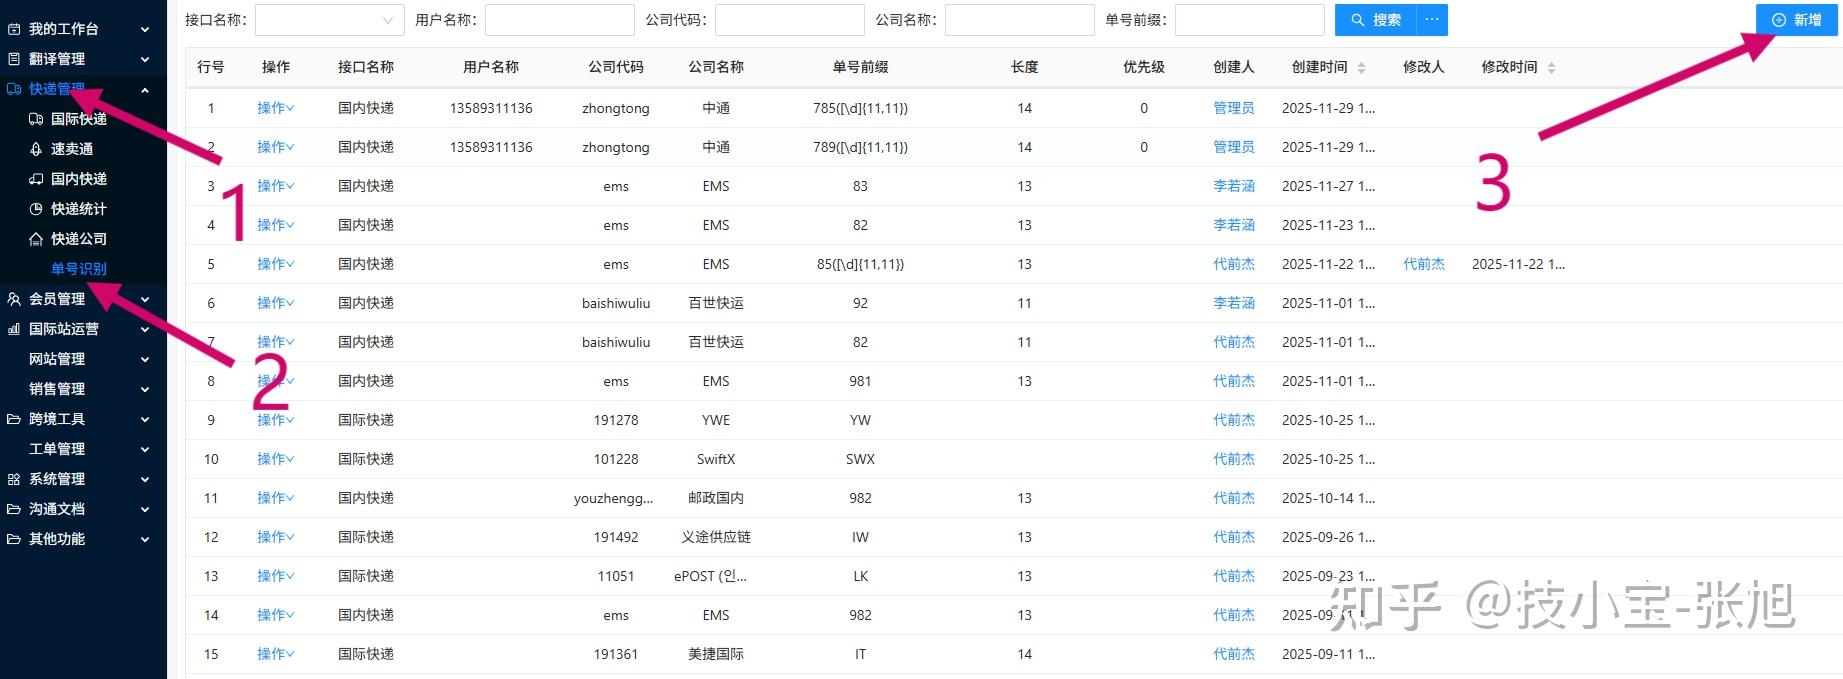
Task: Click the 快递公司 home icon
Action: (x=36, y=239)
